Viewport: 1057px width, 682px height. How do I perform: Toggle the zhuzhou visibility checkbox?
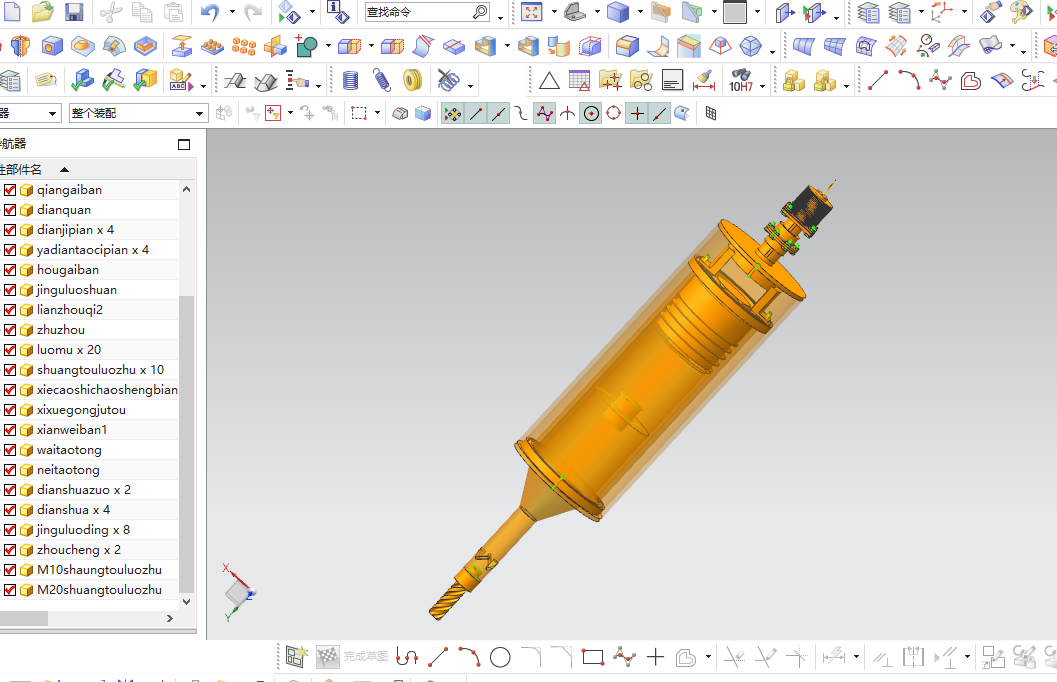pyautogui.click(x=10, y=330)
